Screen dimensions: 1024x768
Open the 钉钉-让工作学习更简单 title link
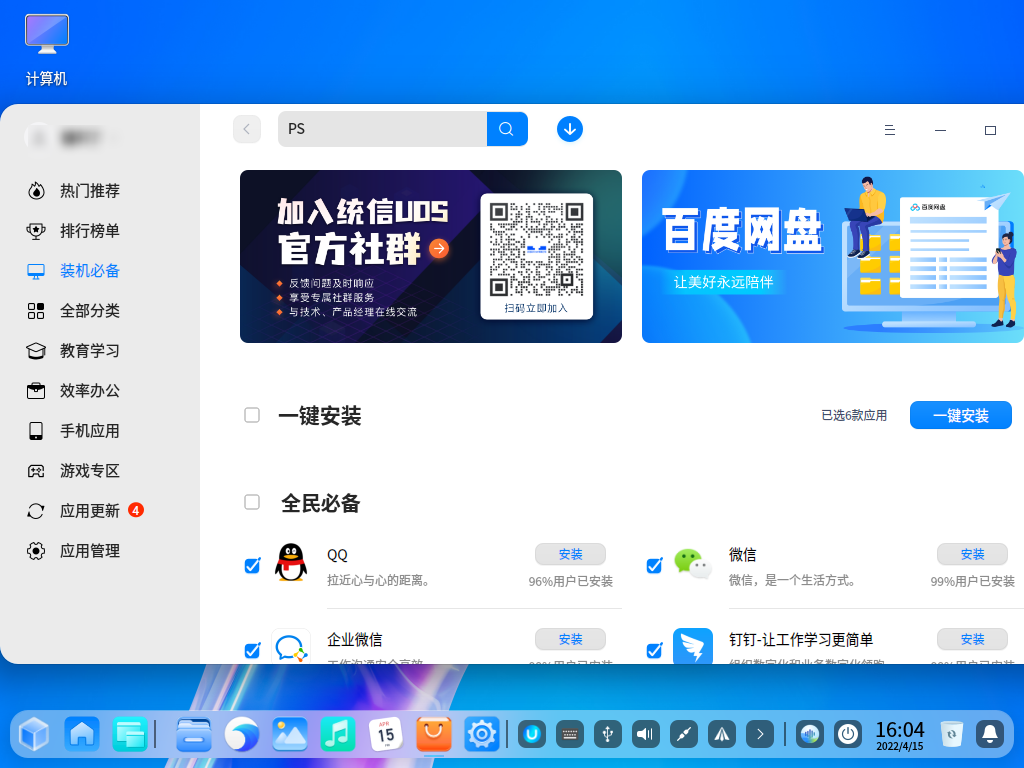coord(801,640)
